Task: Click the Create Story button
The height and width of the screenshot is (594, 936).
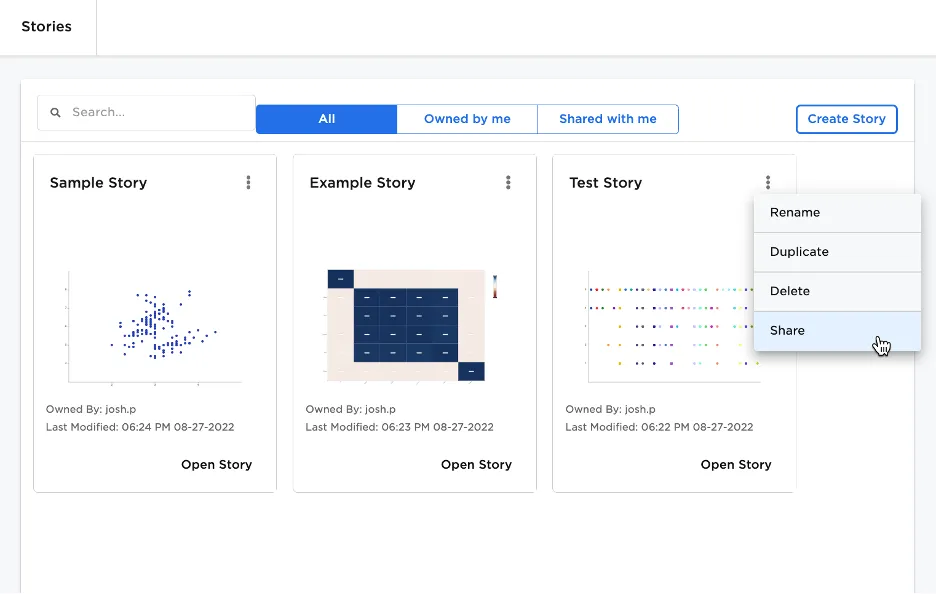Action: point(846,119)
